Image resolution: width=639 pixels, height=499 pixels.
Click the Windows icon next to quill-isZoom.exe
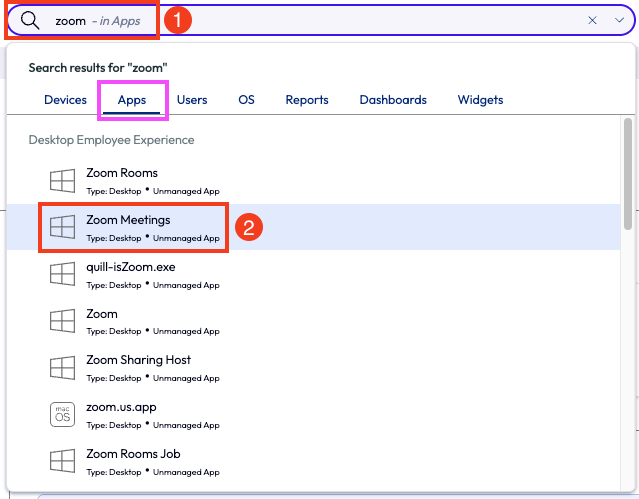(63, 275)
